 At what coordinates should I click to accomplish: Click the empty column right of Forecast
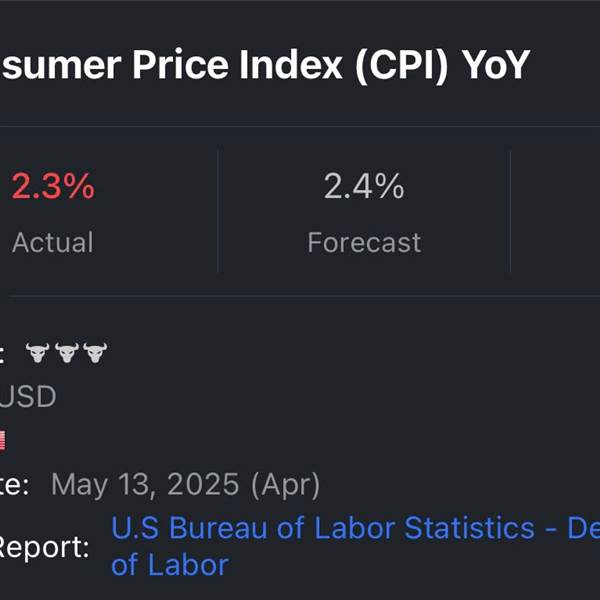pos(555,212)
